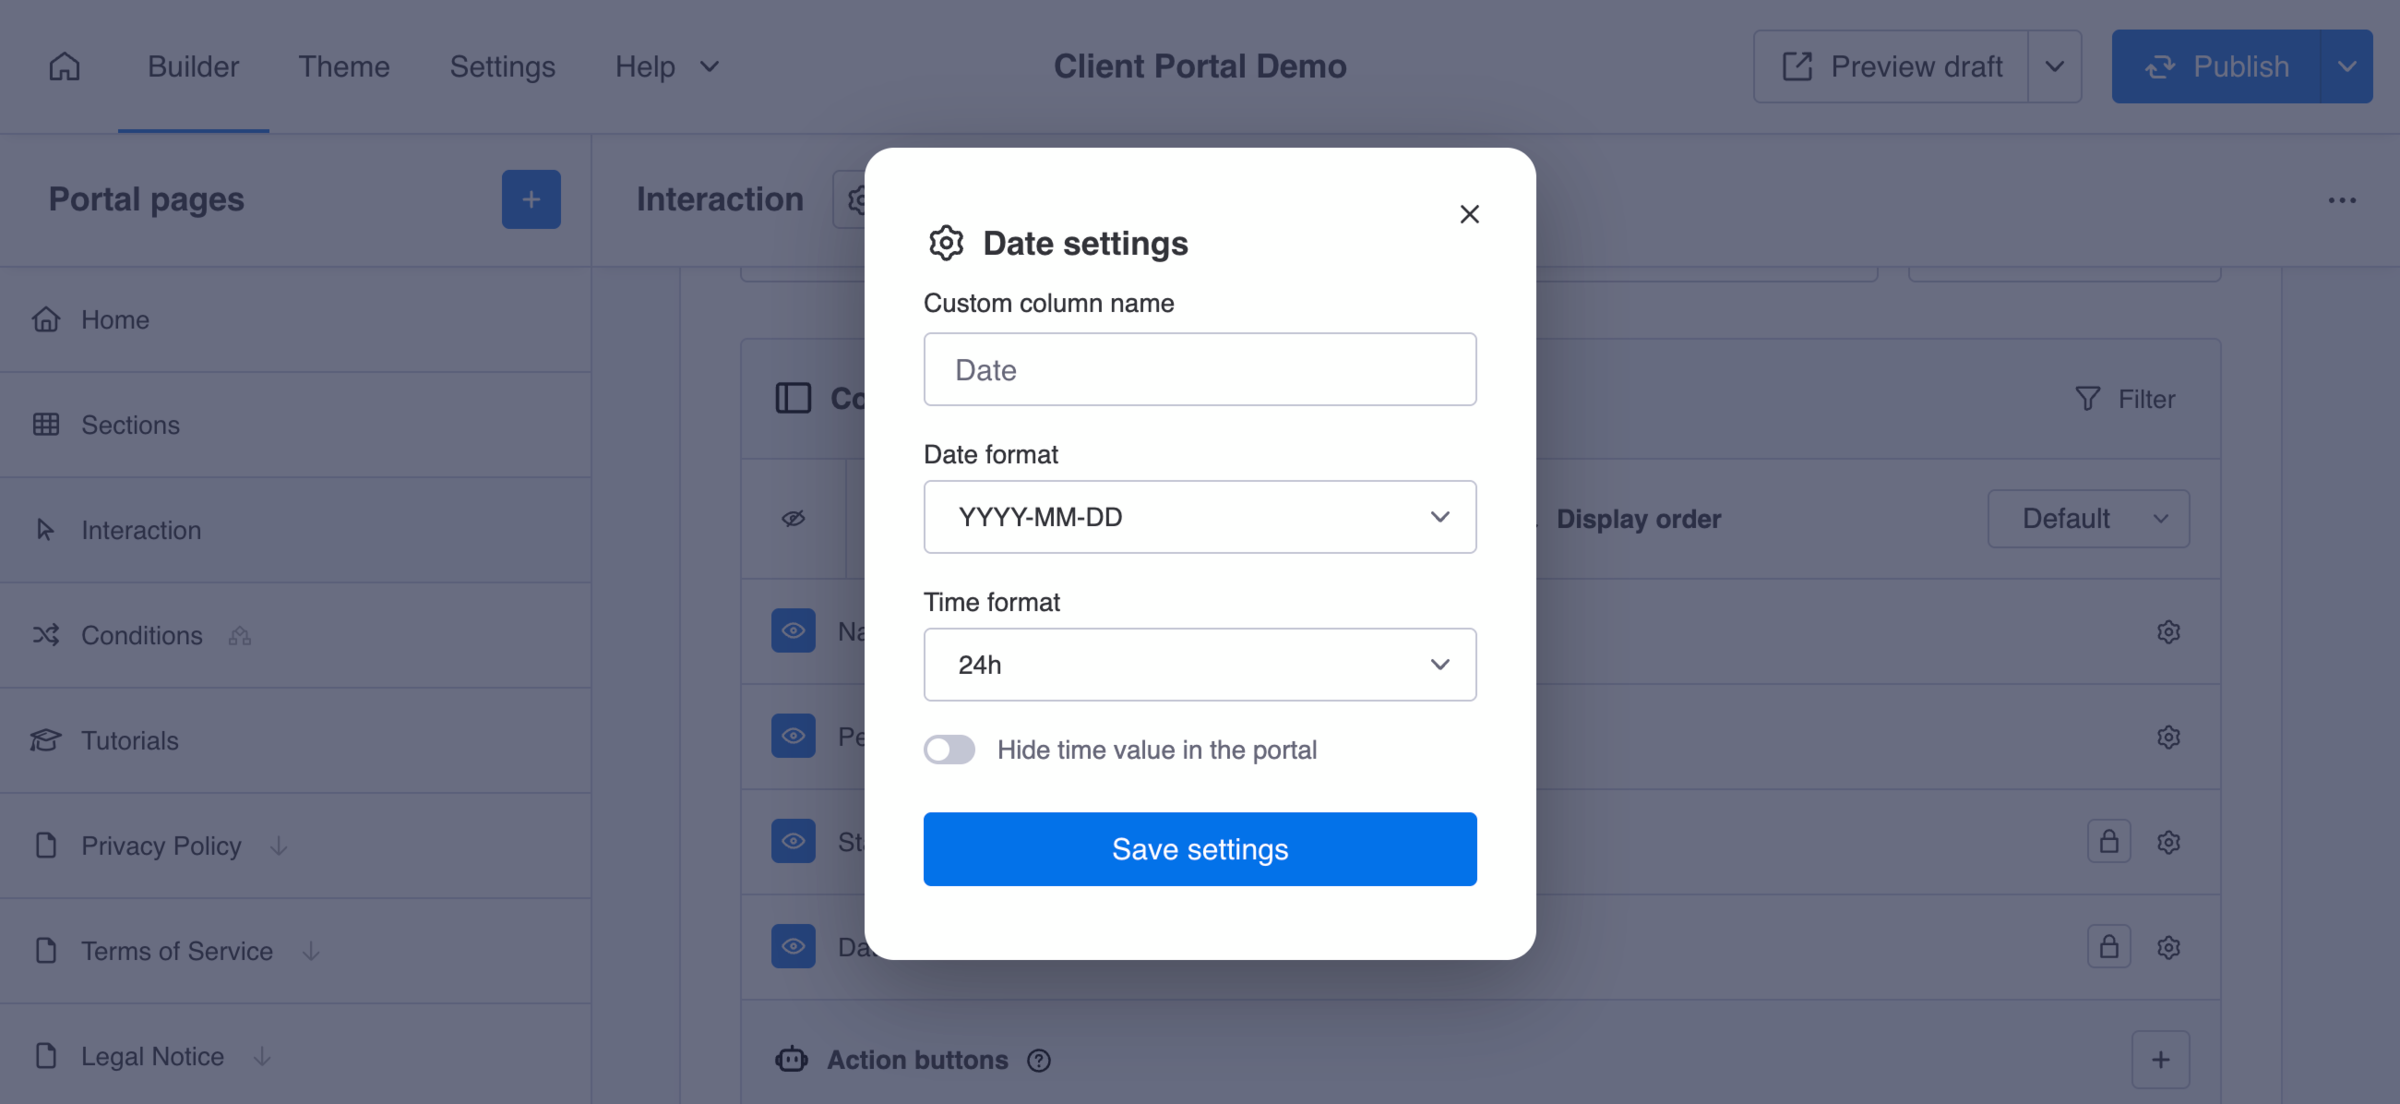Open the Date format dropdown
This screenshot has height=1104, width=2400.
coord(1199,517)
